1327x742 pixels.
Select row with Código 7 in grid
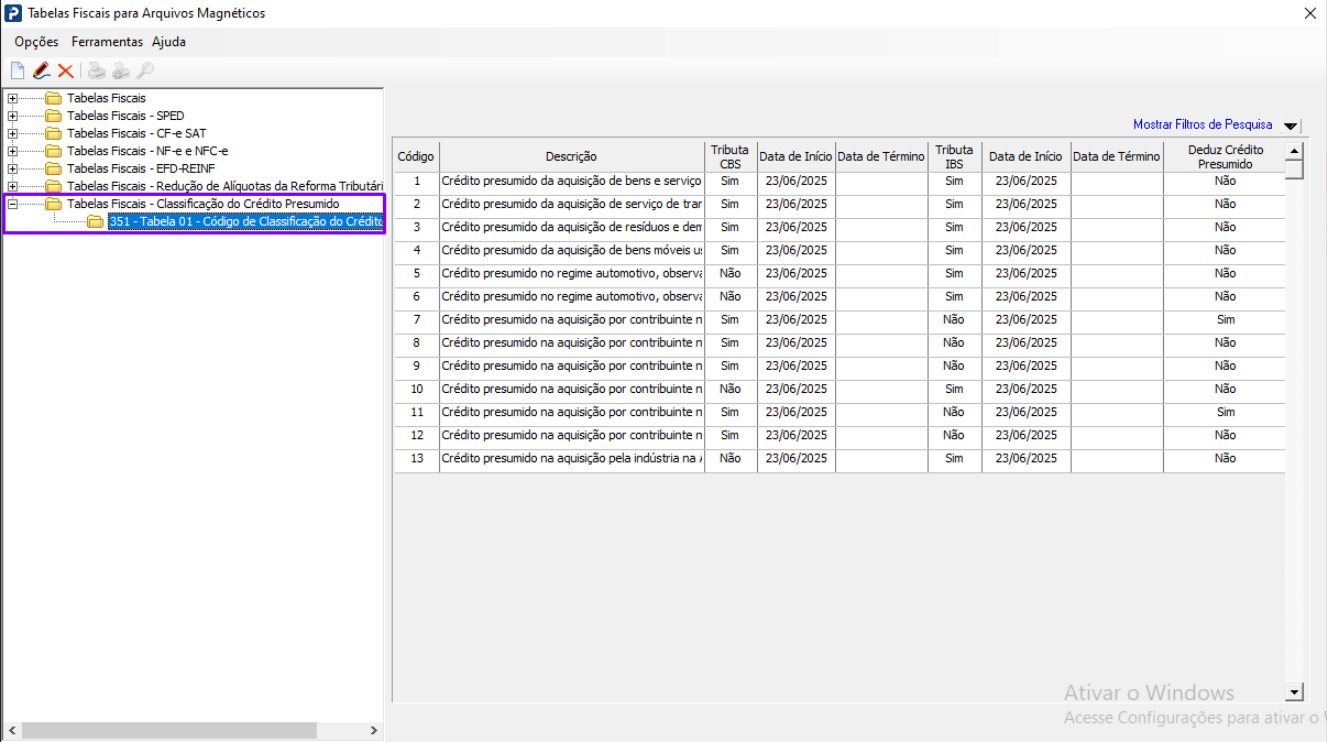(x=570, y=320)
